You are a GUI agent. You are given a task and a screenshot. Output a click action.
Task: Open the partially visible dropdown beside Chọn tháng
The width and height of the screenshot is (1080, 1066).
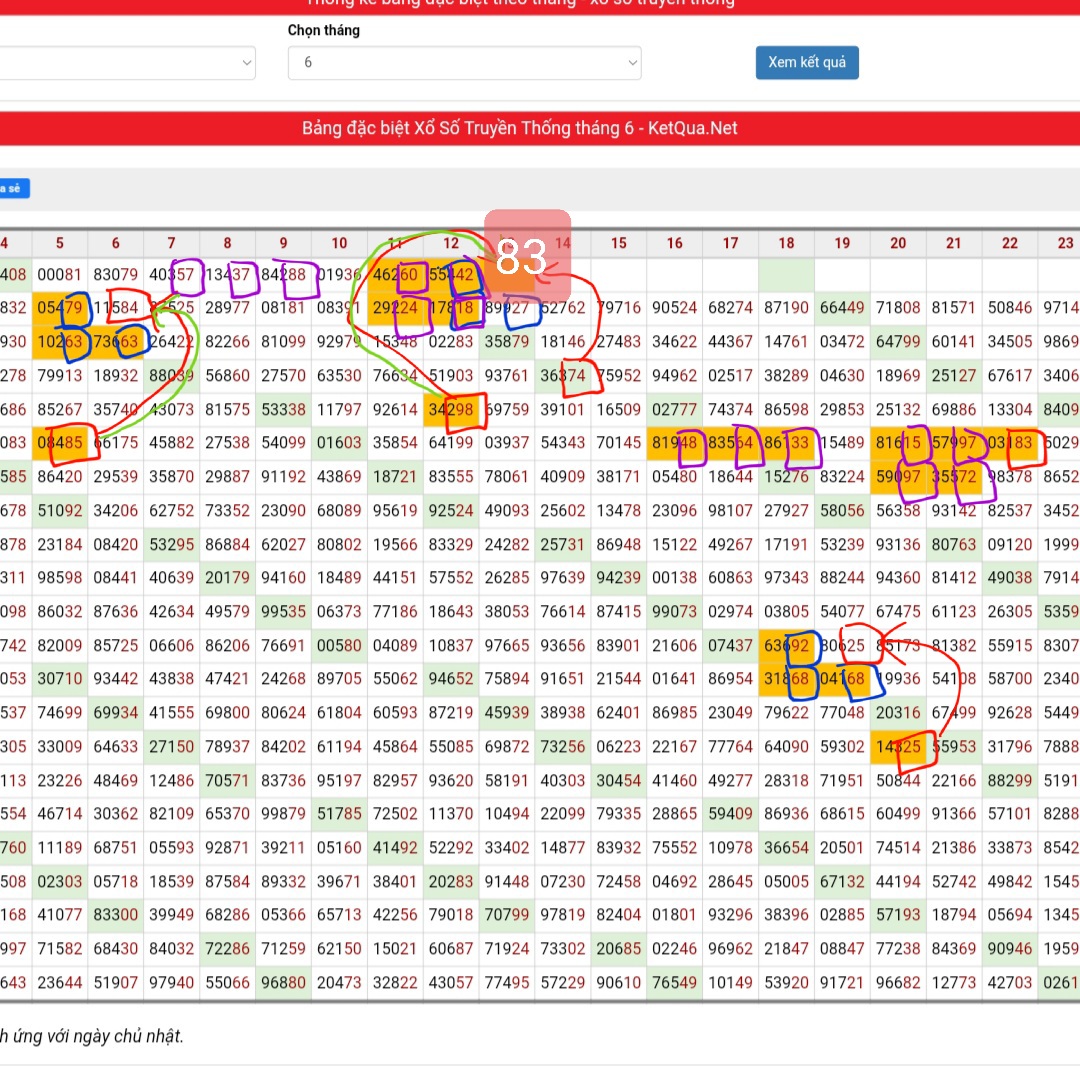[127, 63]
